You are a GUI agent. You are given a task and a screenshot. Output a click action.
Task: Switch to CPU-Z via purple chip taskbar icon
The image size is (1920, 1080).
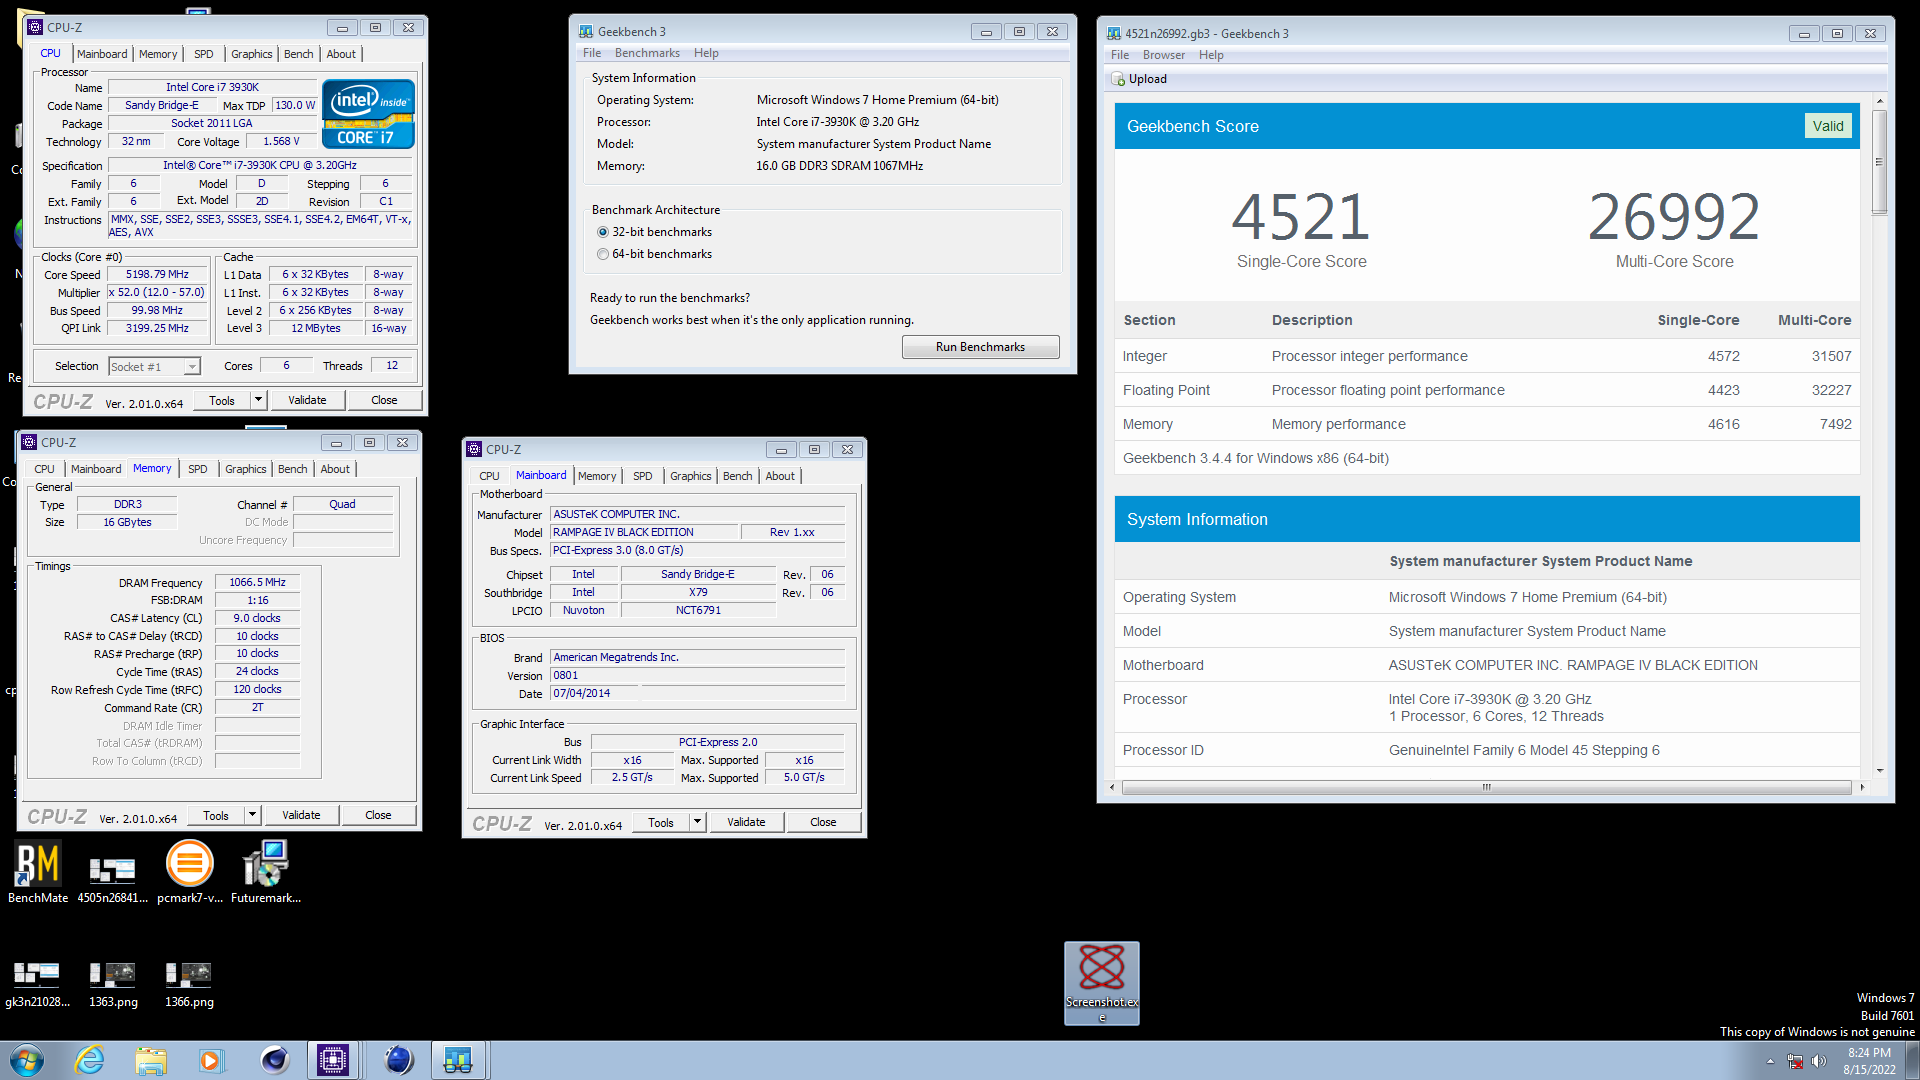click(332, 1060)
